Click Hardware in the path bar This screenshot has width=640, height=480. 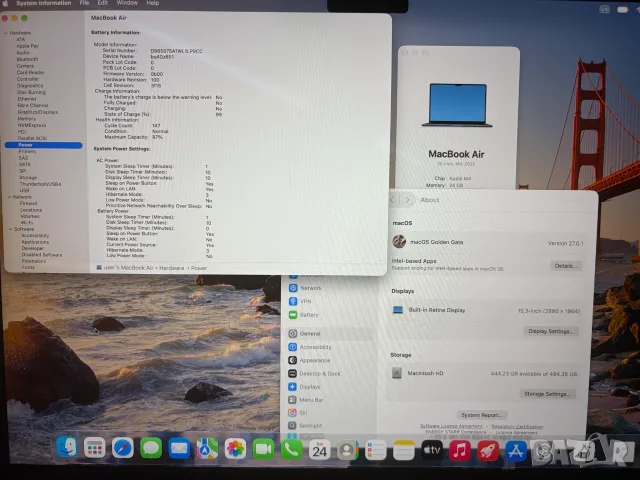[x=171, y=268]
